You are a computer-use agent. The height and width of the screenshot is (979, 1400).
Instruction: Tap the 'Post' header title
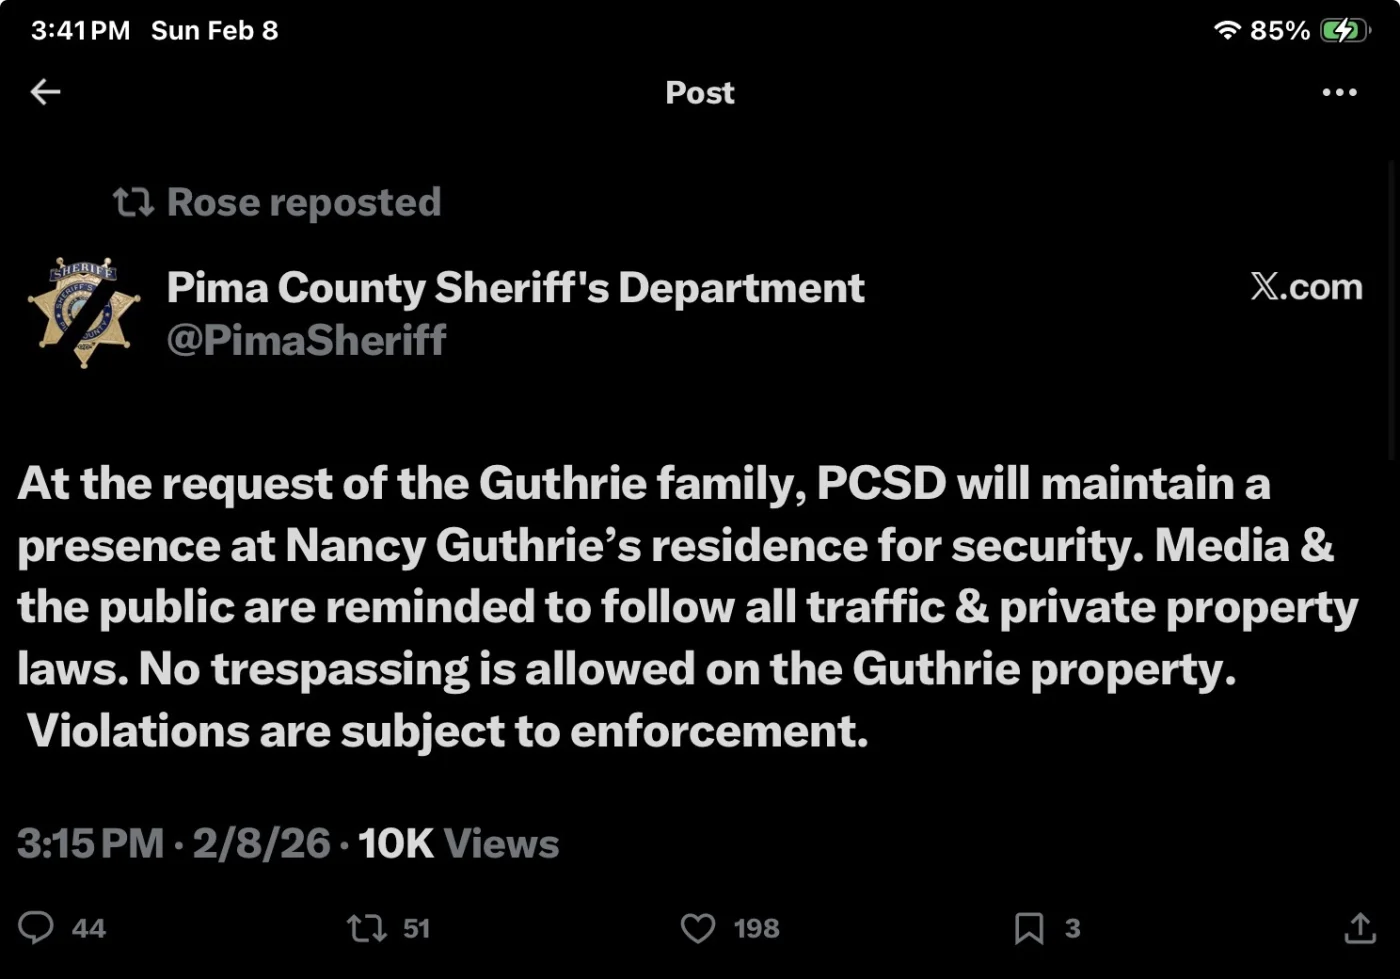(699, 92)
